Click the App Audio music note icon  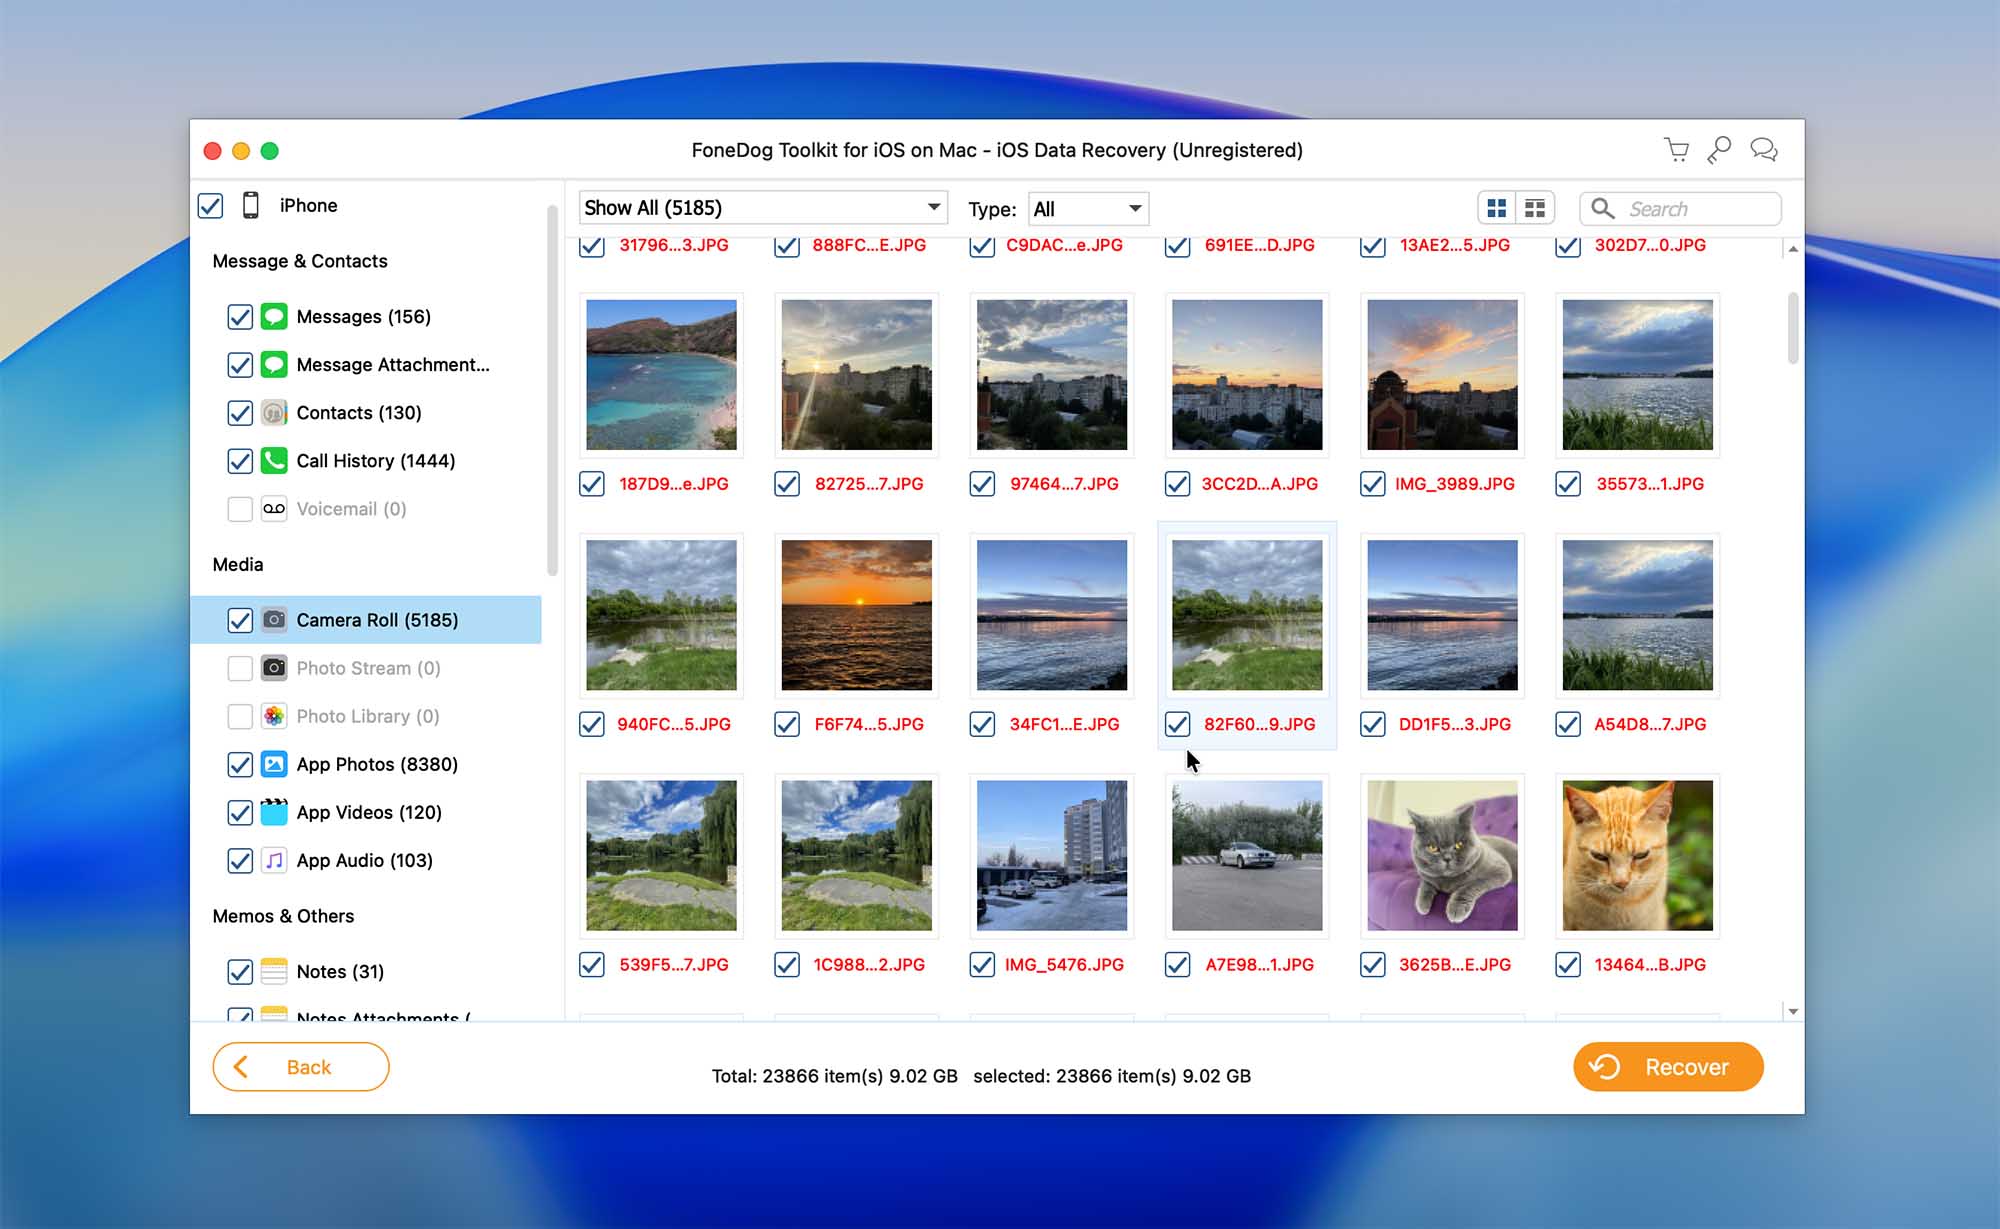tap(274, 861)
